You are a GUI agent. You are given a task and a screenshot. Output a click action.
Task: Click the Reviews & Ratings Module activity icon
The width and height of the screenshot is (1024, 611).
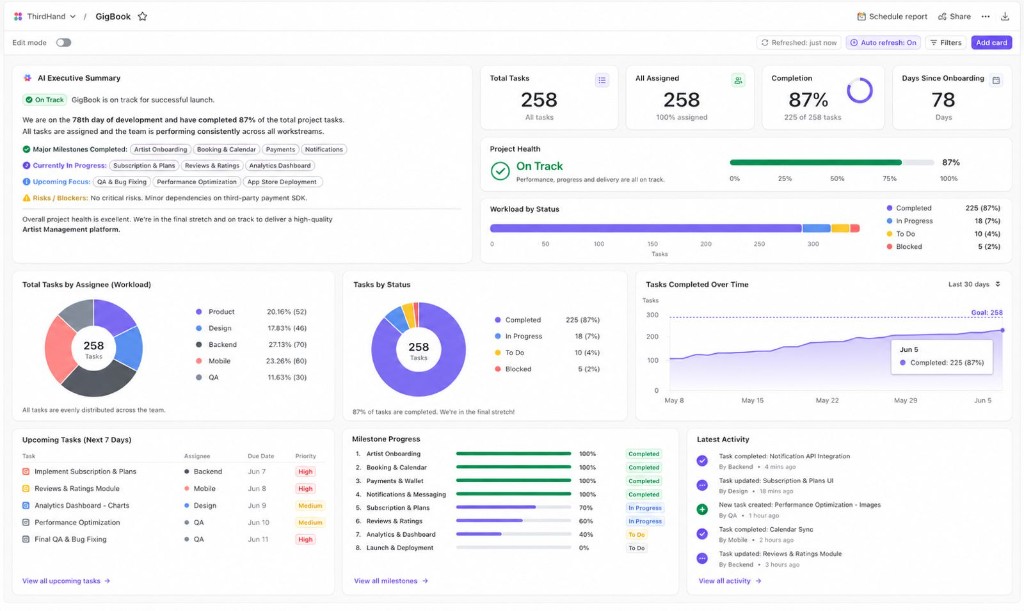pyautogui.click(x=702, y=558)
